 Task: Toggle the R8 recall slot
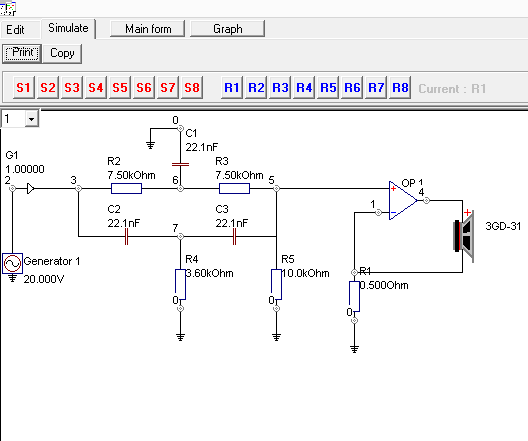click(400, 88)
